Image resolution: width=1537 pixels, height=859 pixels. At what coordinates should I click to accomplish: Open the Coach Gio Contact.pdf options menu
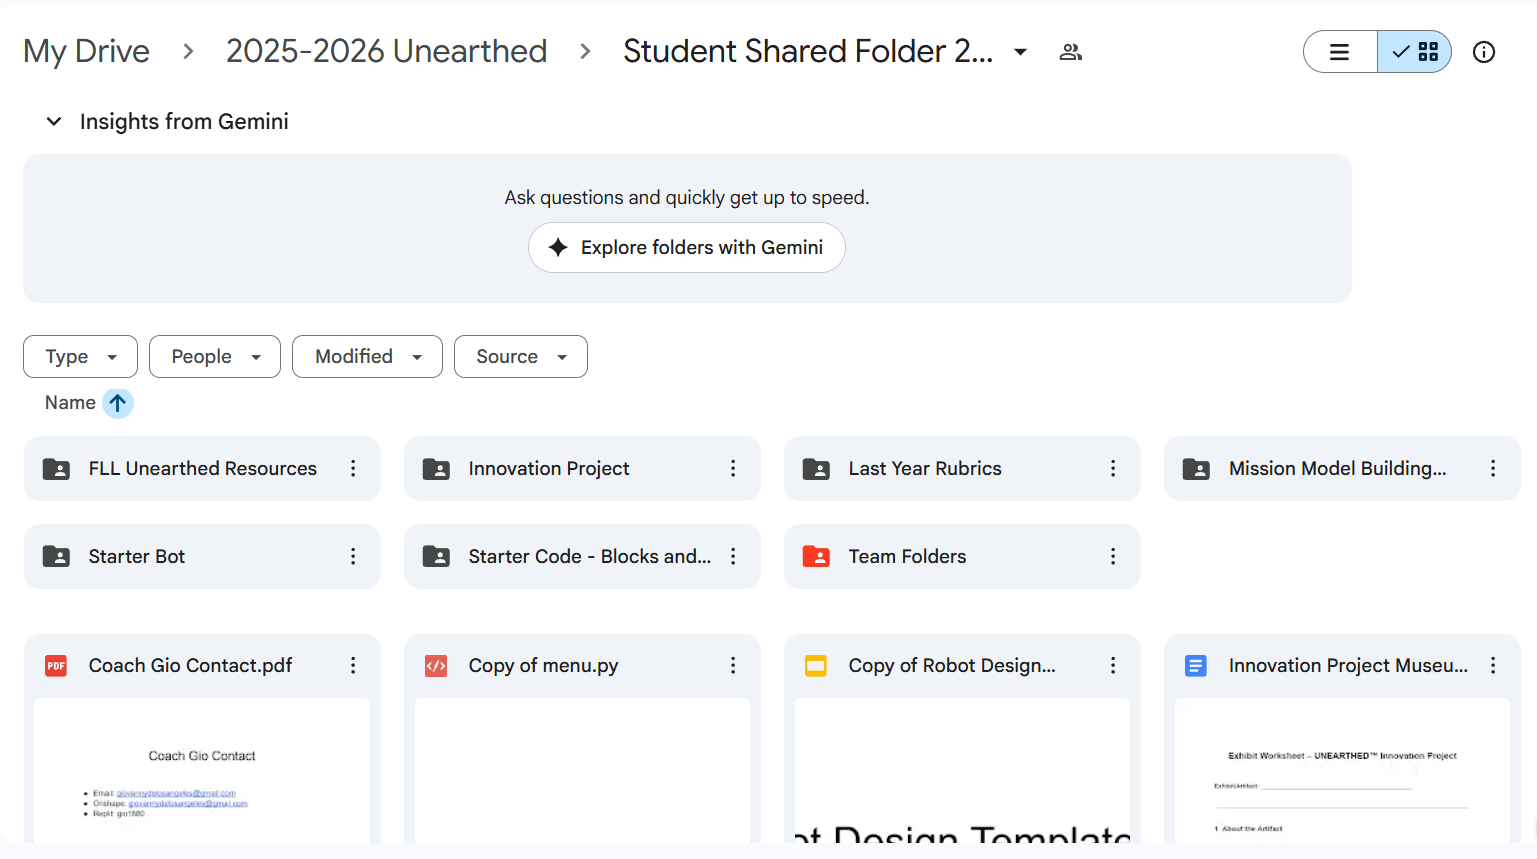point(353,665)
